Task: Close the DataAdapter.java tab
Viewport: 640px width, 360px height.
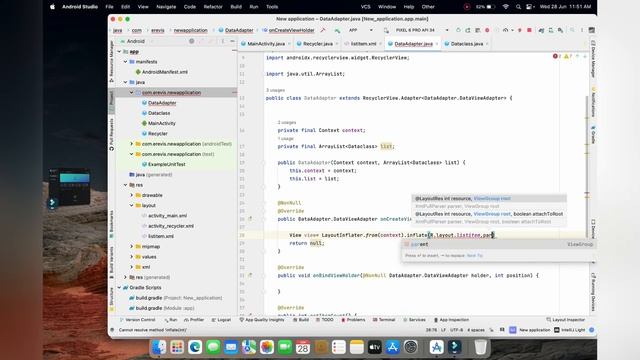Action: click(x=436, y=44)
